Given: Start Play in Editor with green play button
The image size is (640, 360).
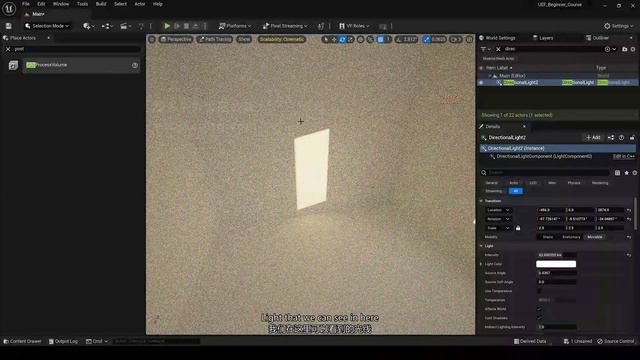Looking at the screenshot, I should pyautogui.click(x=167, y=26).
